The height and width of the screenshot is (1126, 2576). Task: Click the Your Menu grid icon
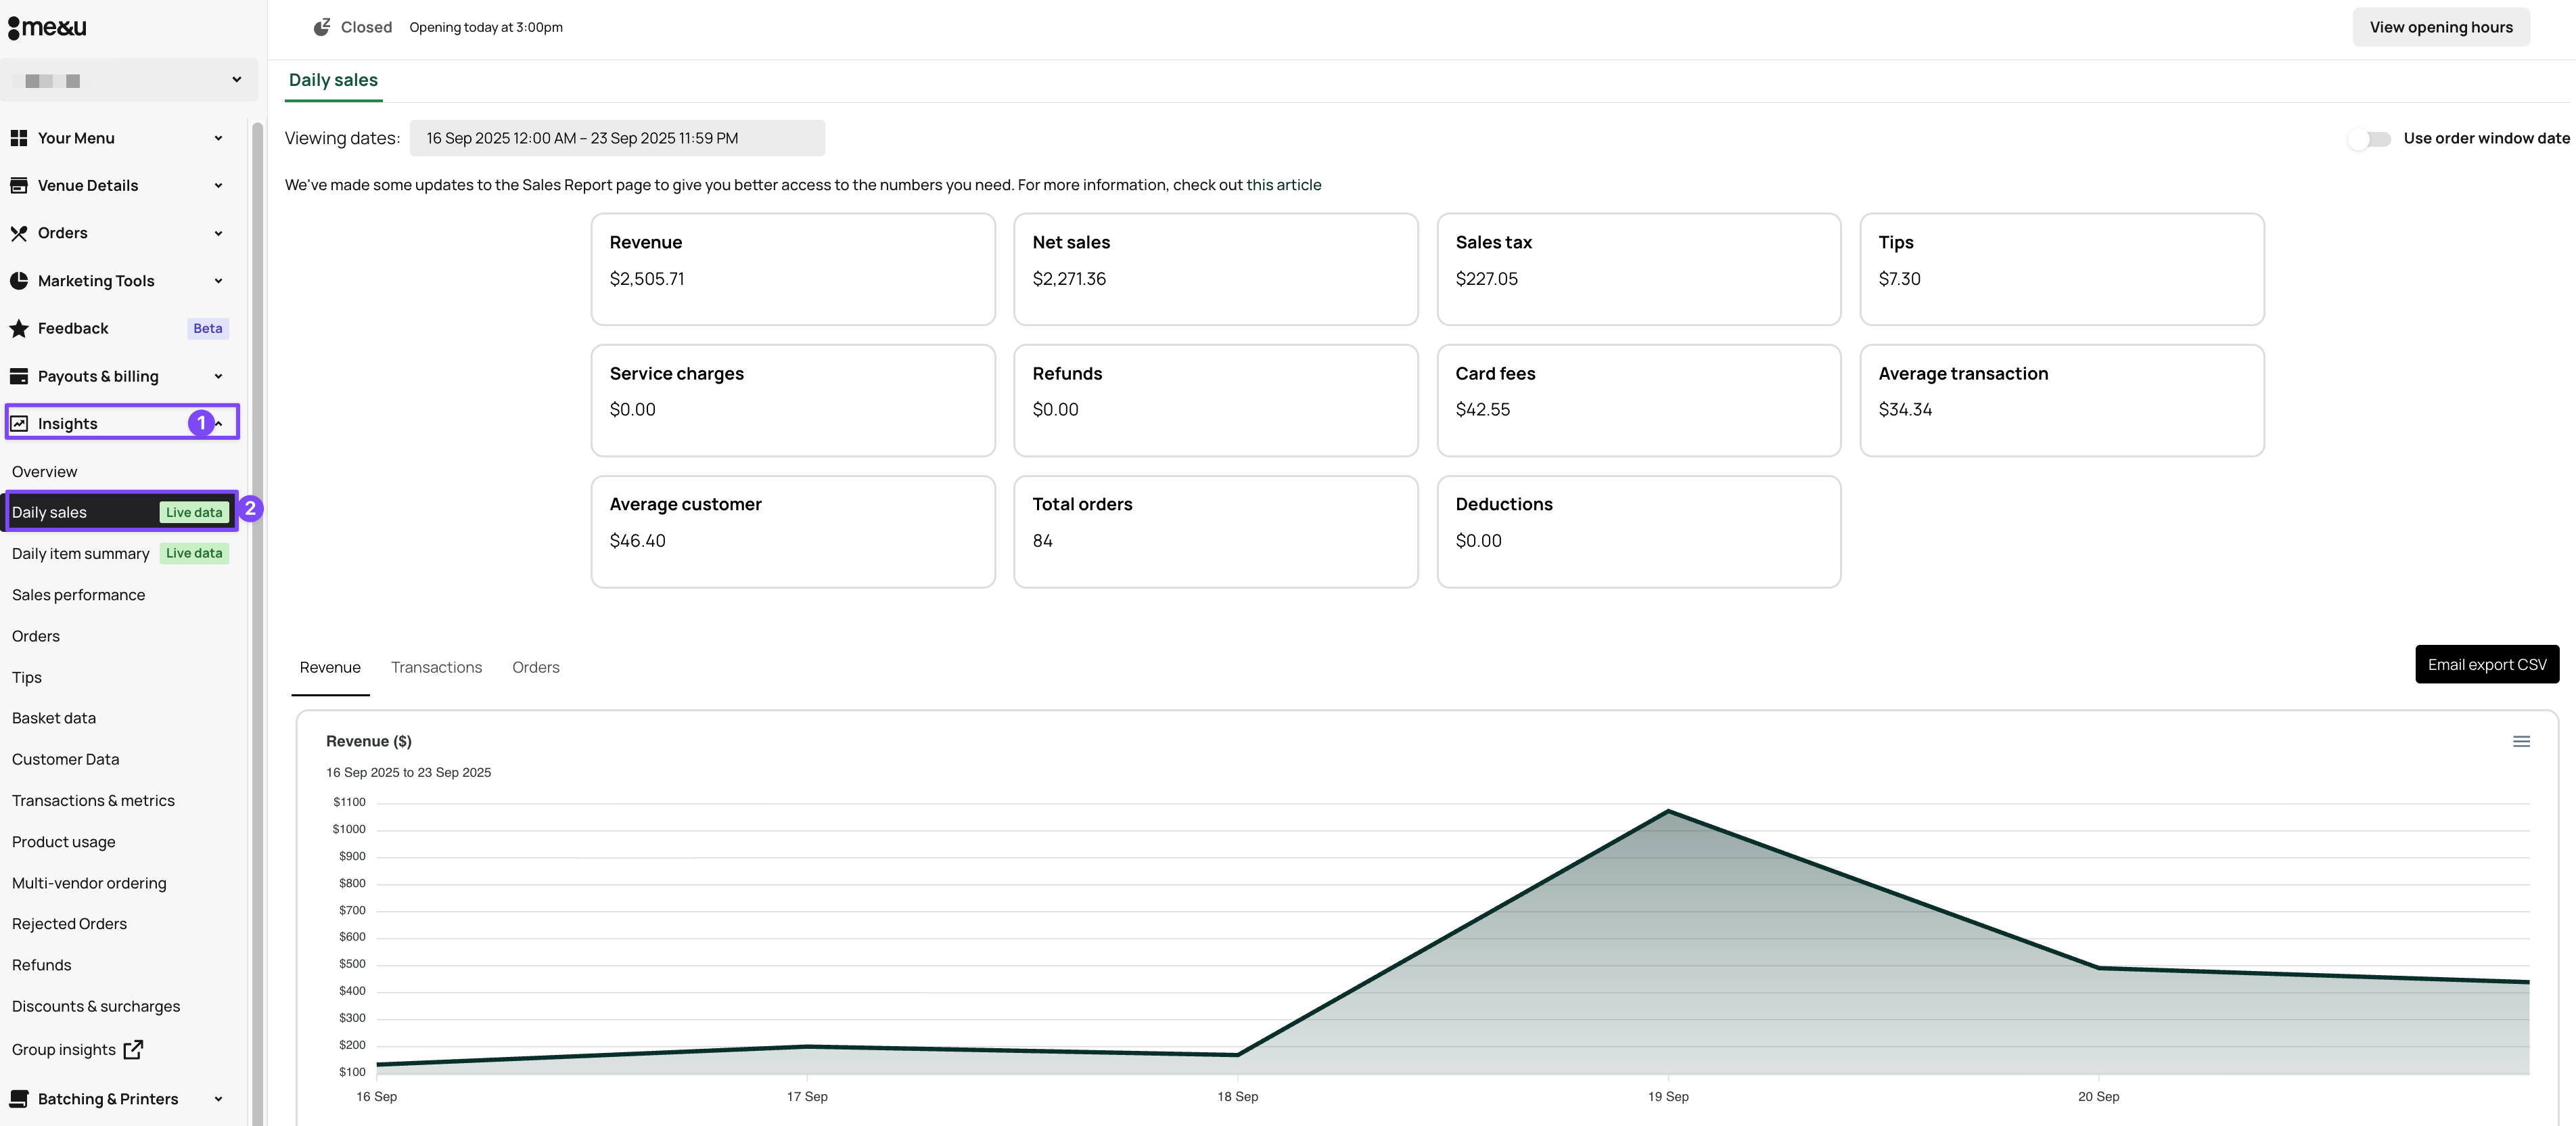(x=19, y=138)
